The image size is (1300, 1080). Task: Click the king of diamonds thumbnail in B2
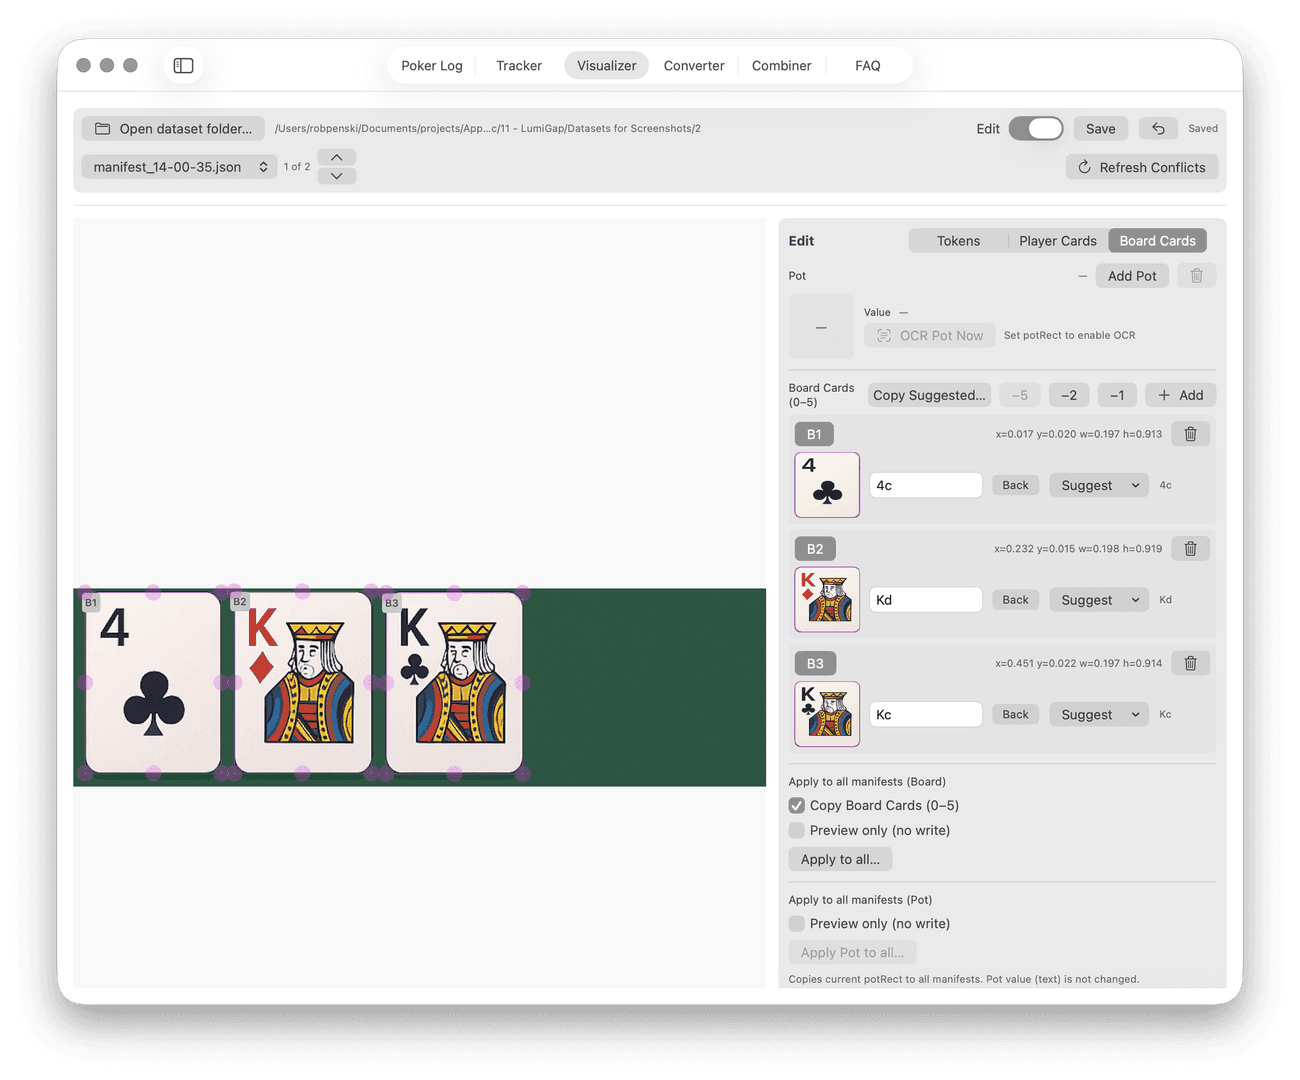tap(827, 600)
